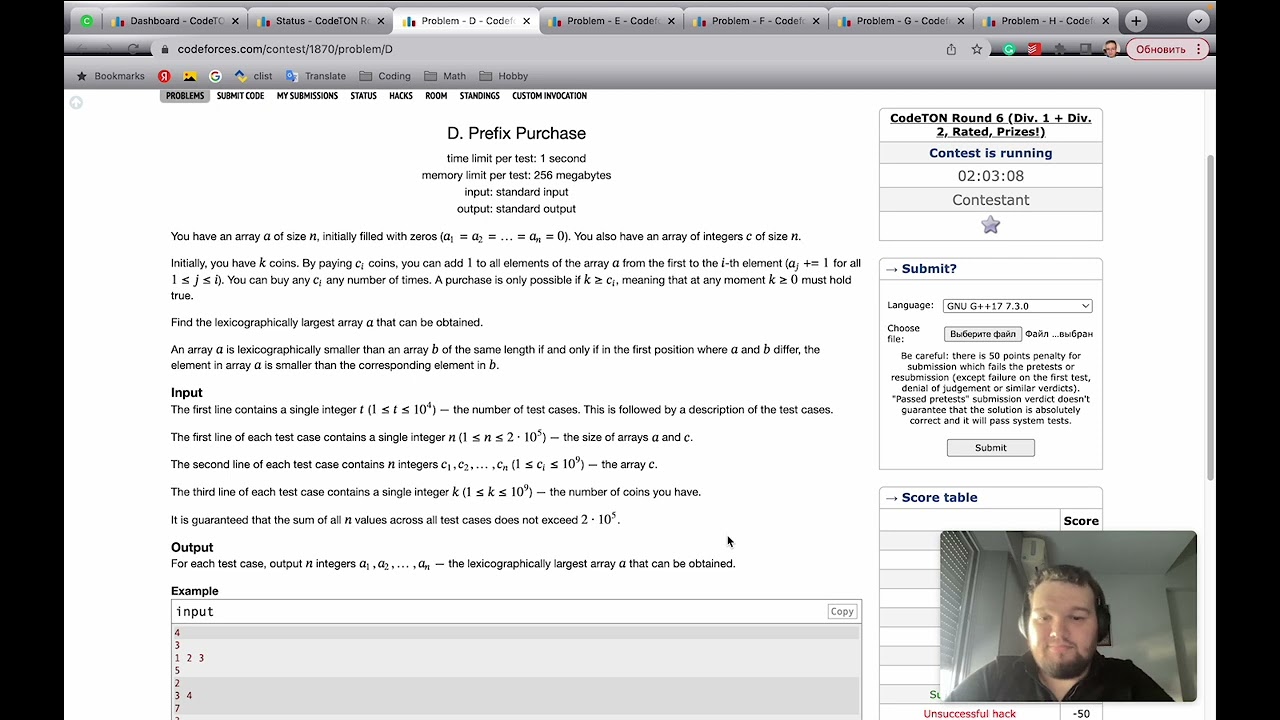
Task: Open the Language compiler dropdown
Action: [1017, 306]
